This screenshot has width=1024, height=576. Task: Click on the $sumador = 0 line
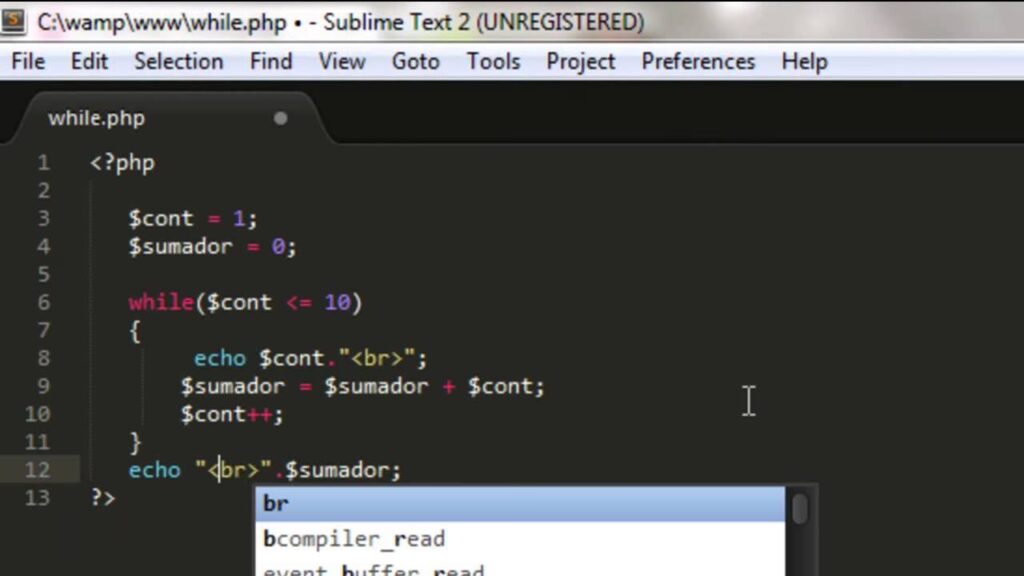click(x=212, y=246)
